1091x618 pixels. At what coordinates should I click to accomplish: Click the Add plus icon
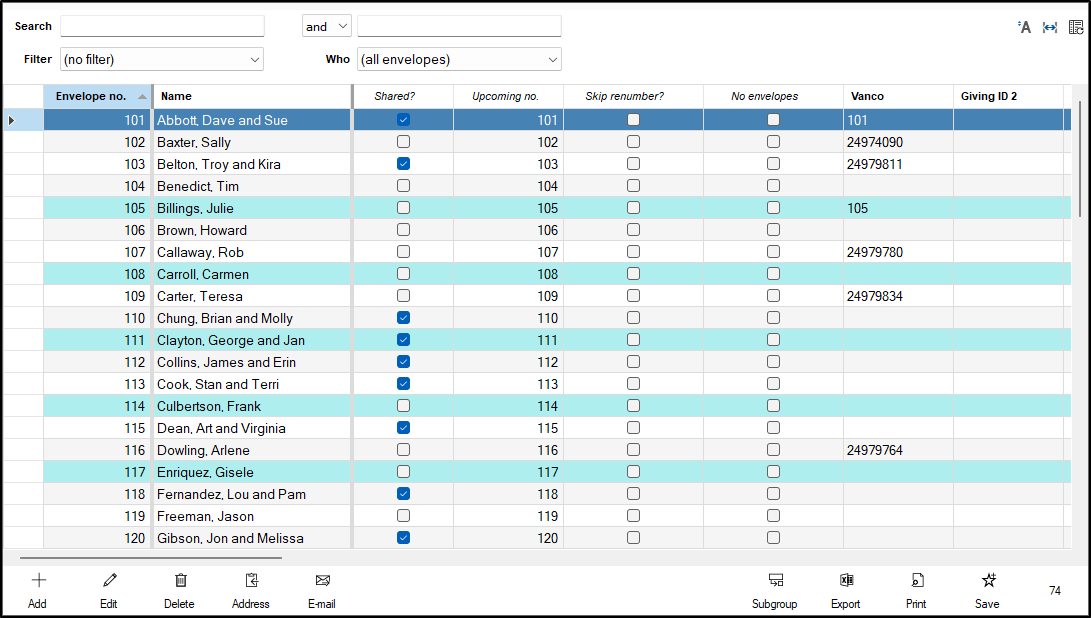38,581
